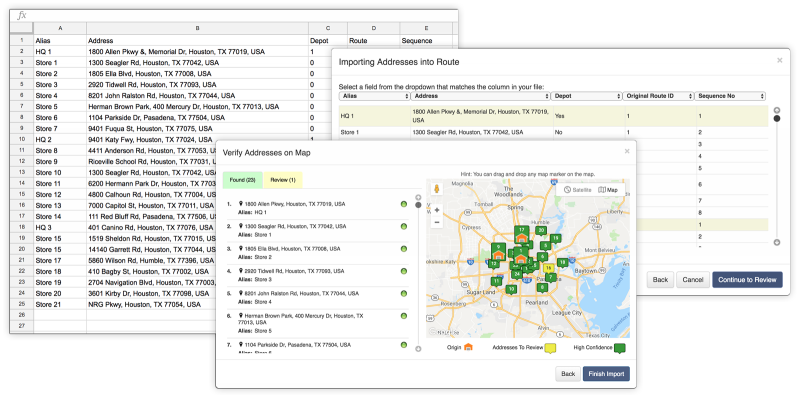Image resolution: width=800 pixels, height=398 pixels.
Task: Open the Depot column mapping dropdown
Action: point(587,96)
